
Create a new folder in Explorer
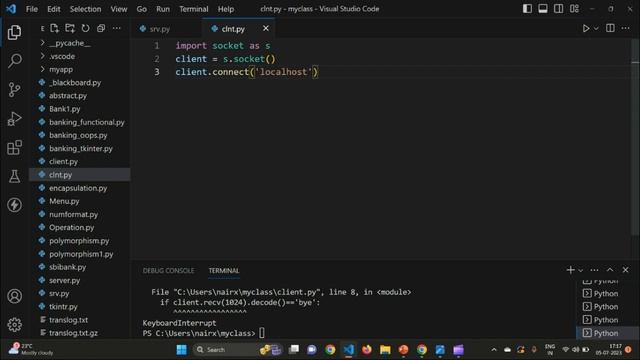pyautogui.click(x=70, y=28)
